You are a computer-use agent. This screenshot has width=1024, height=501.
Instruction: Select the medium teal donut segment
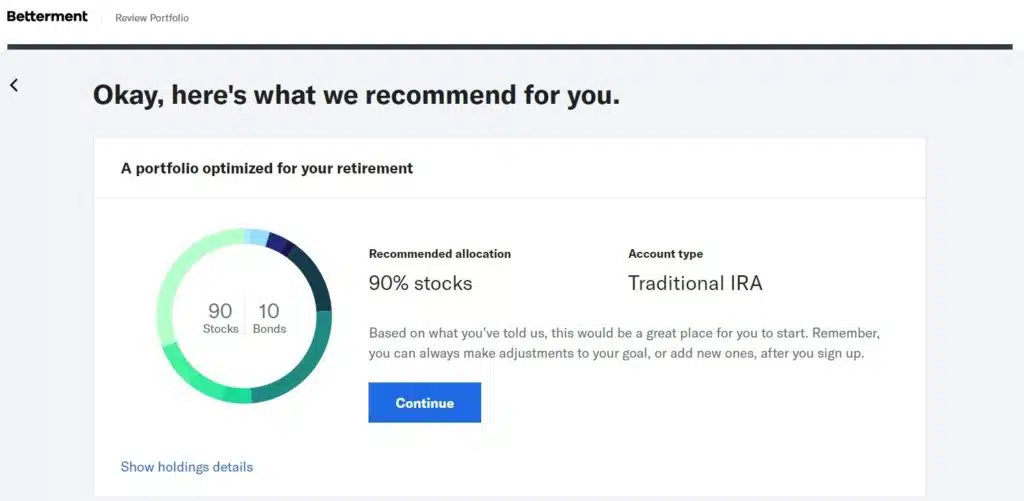click(x=298, y=368)
